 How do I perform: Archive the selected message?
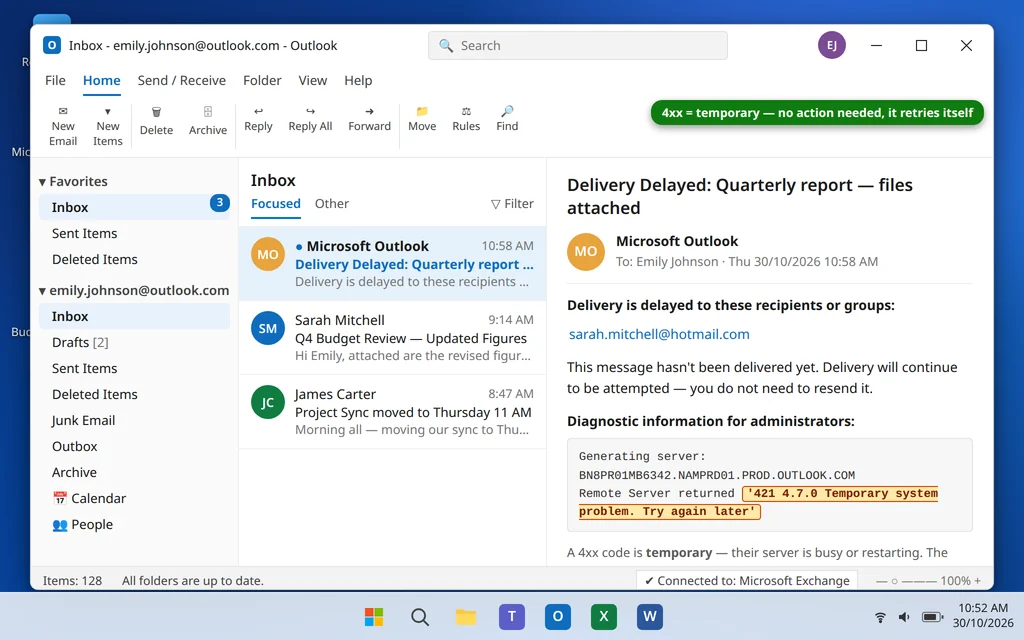pyautogui.click(x=208, y=121)
